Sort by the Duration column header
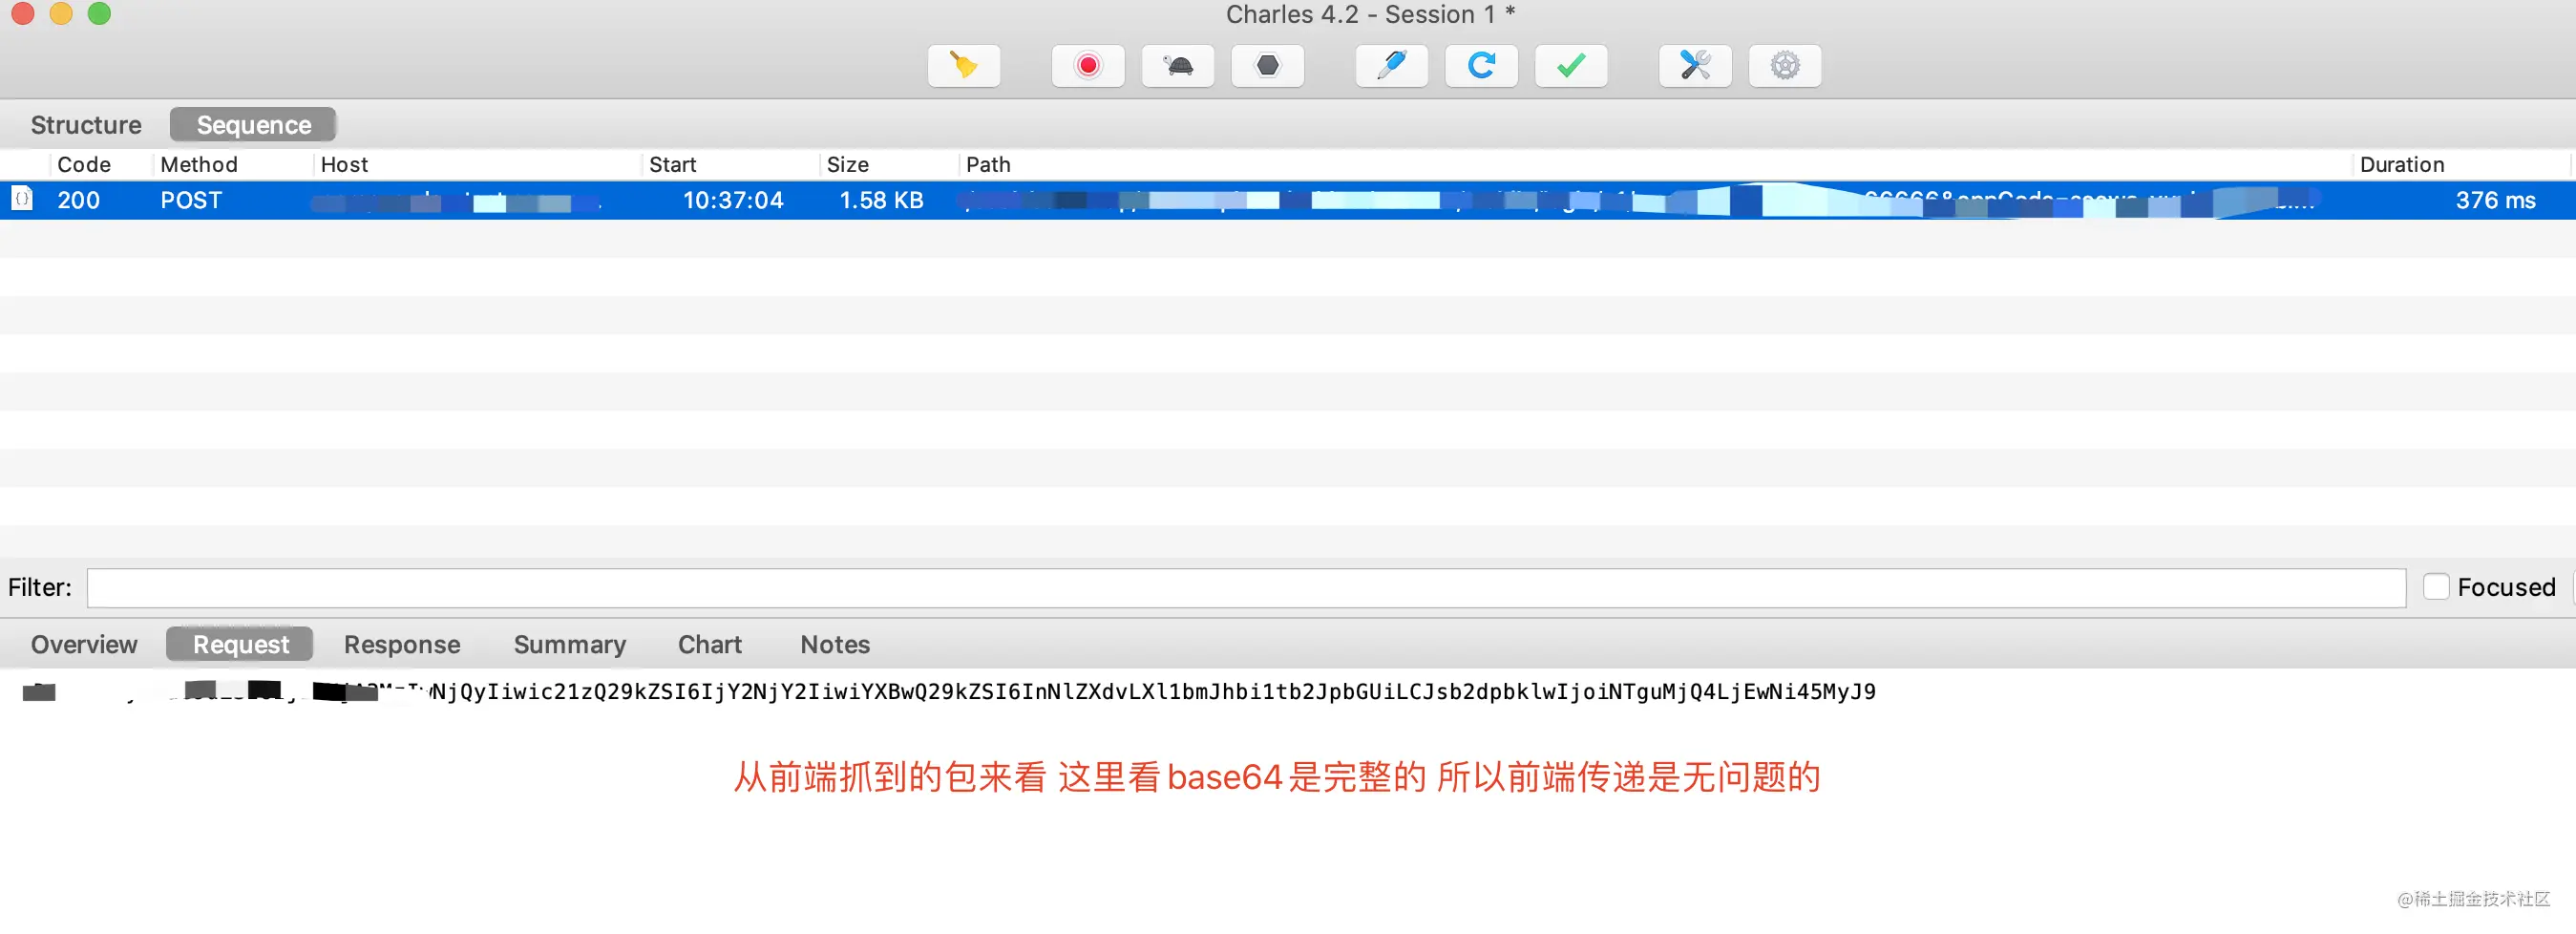Viewport: 2576px width, 934px height. pos(2402,164)
